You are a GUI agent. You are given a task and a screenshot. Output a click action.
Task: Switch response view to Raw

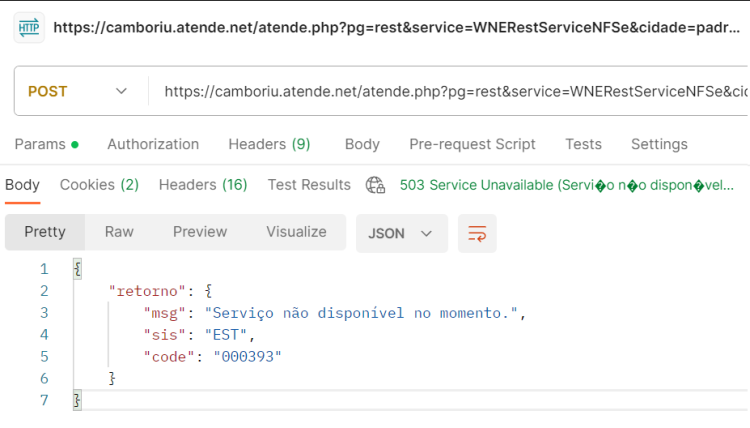pos(119,232)
